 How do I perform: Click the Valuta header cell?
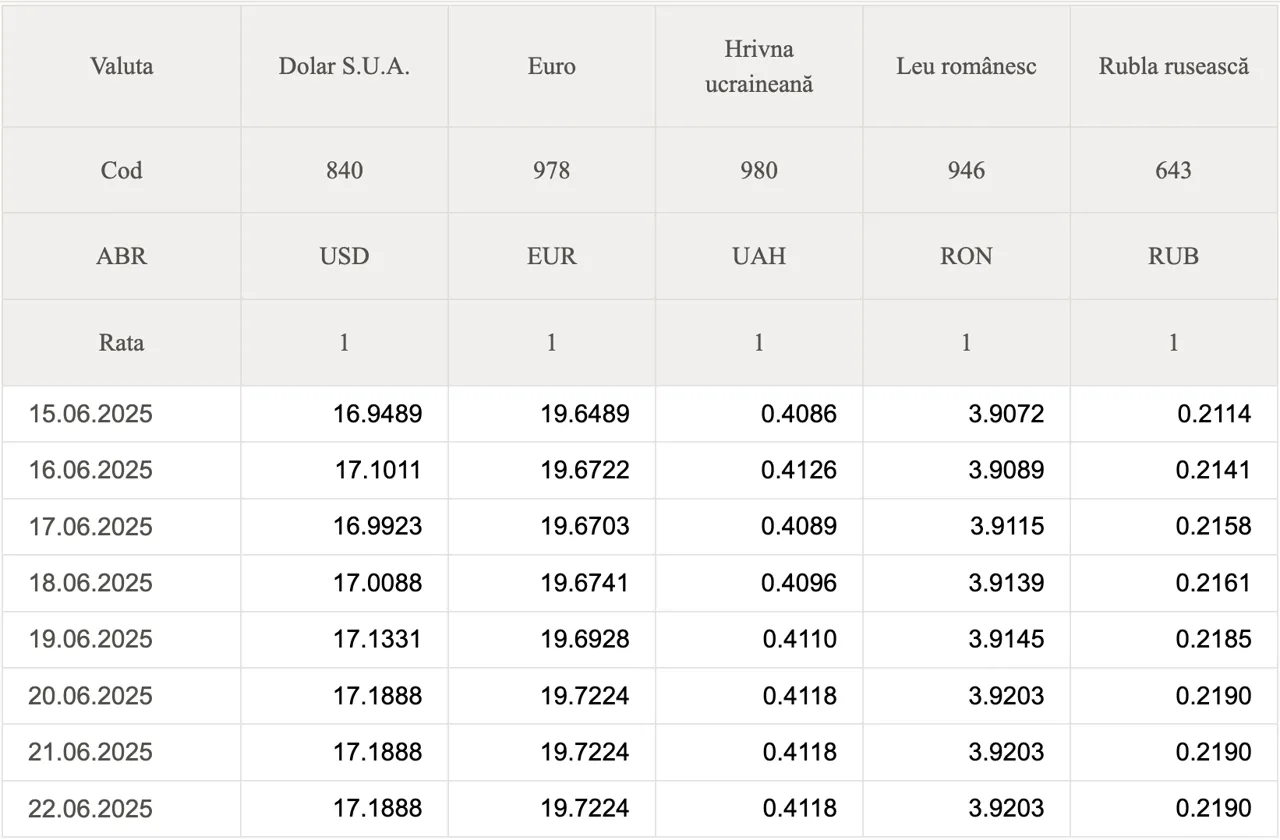(x=121, y=67)
